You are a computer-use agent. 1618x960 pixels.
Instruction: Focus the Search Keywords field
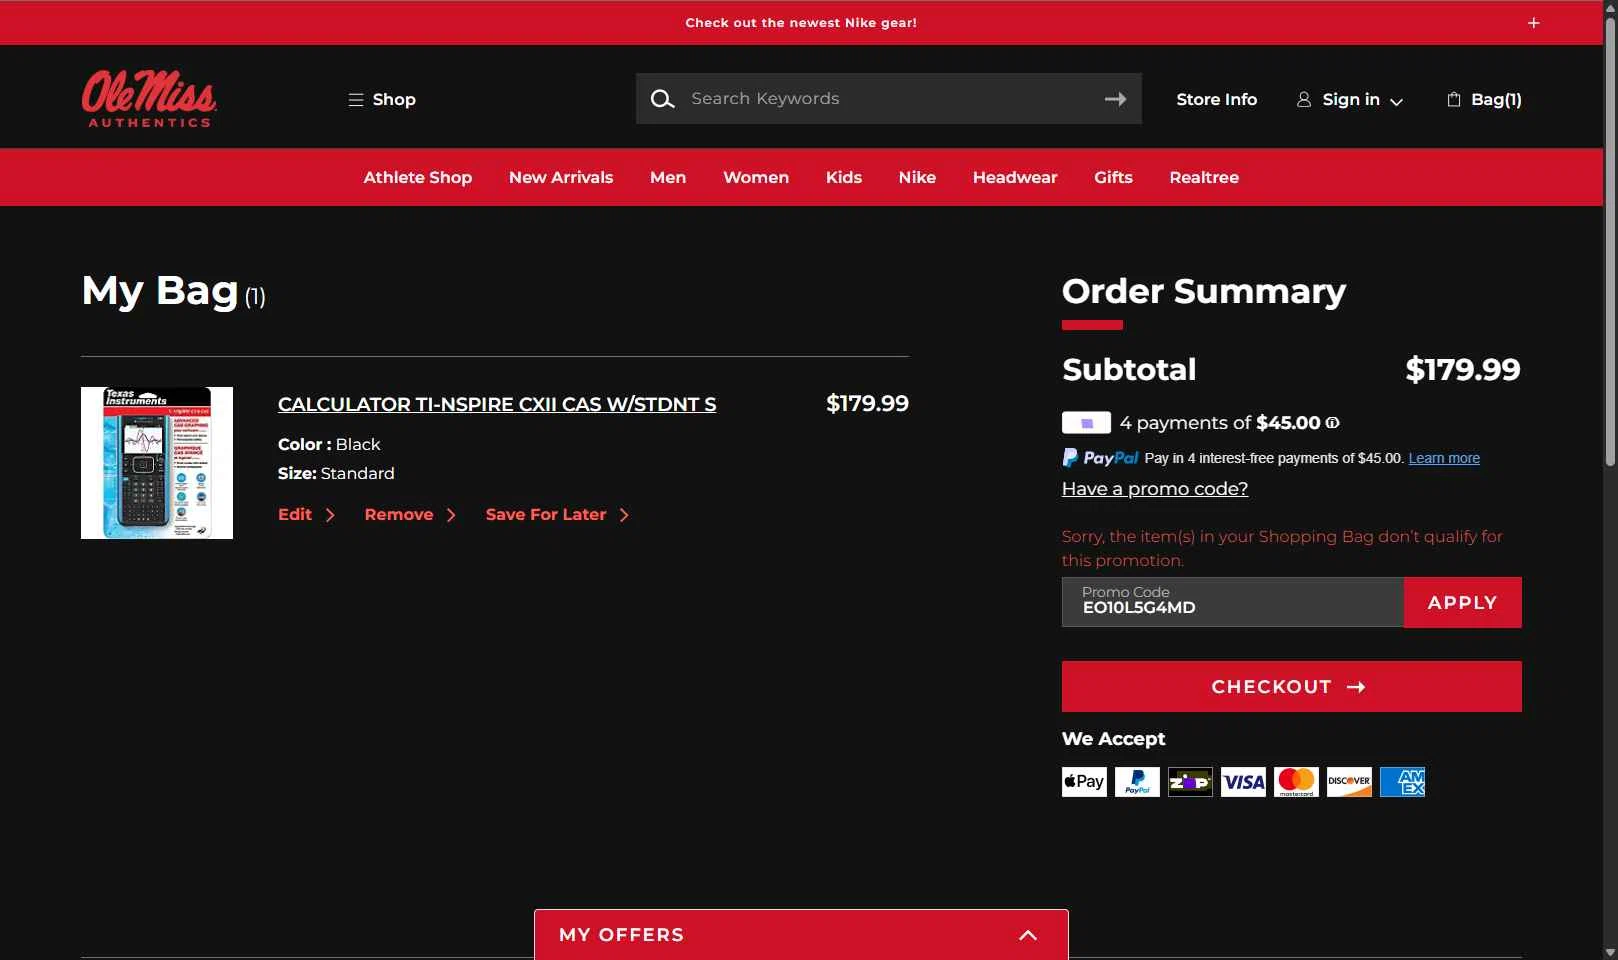point(888,98)
